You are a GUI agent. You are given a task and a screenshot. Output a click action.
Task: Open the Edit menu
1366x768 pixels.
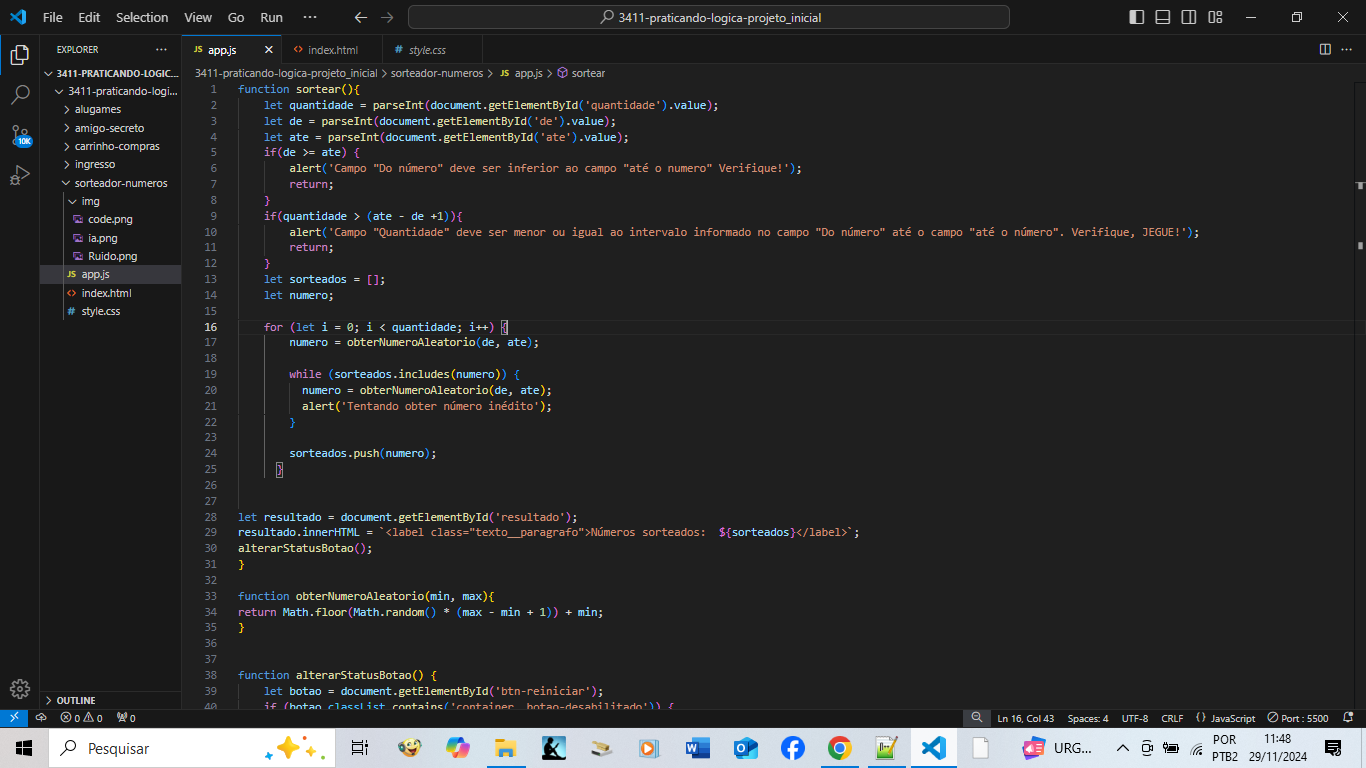(89, 17)
